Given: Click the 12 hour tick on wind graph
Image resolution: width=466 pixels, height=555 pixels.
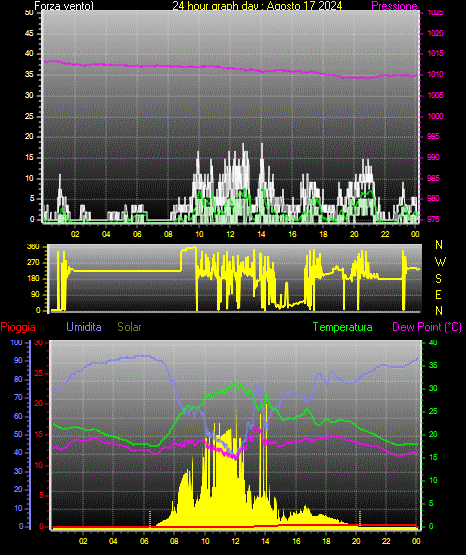Looking at the screenshot, I should (x=230, y=234).
